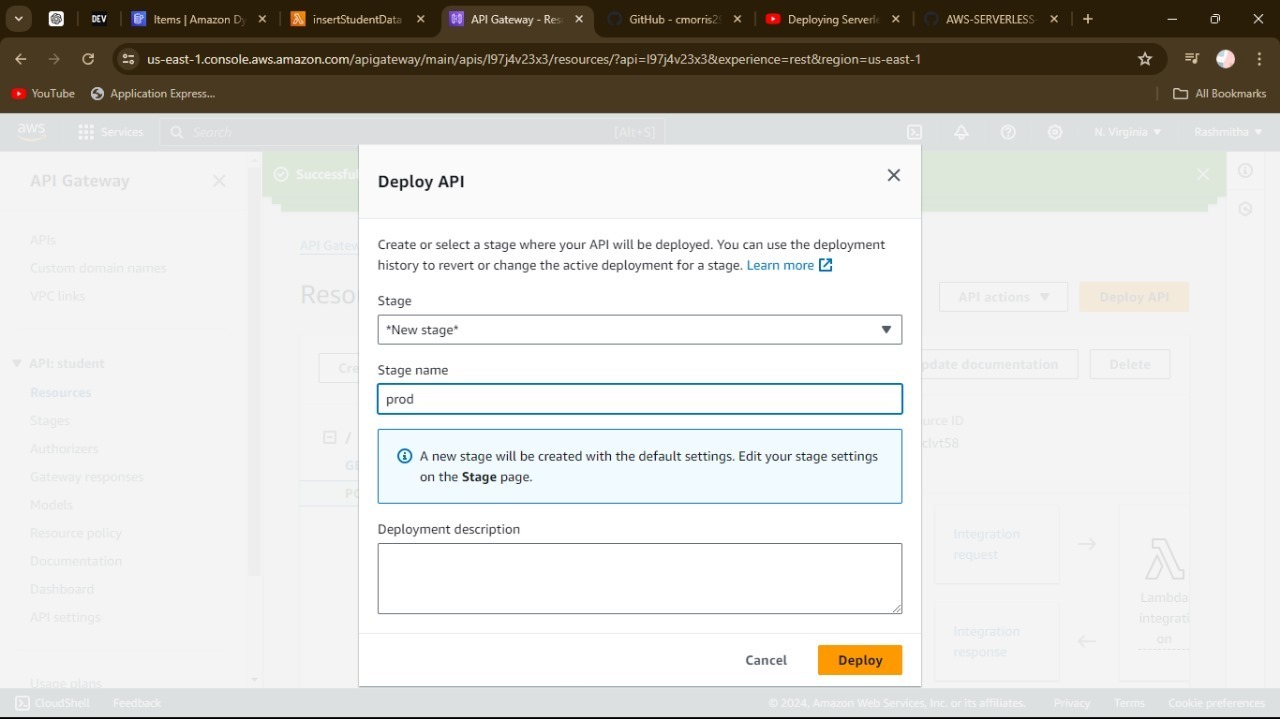The width and height of the screenshot is (1280, 719).
Task: Click the CloudShell footer button
Action: [52, 703]
